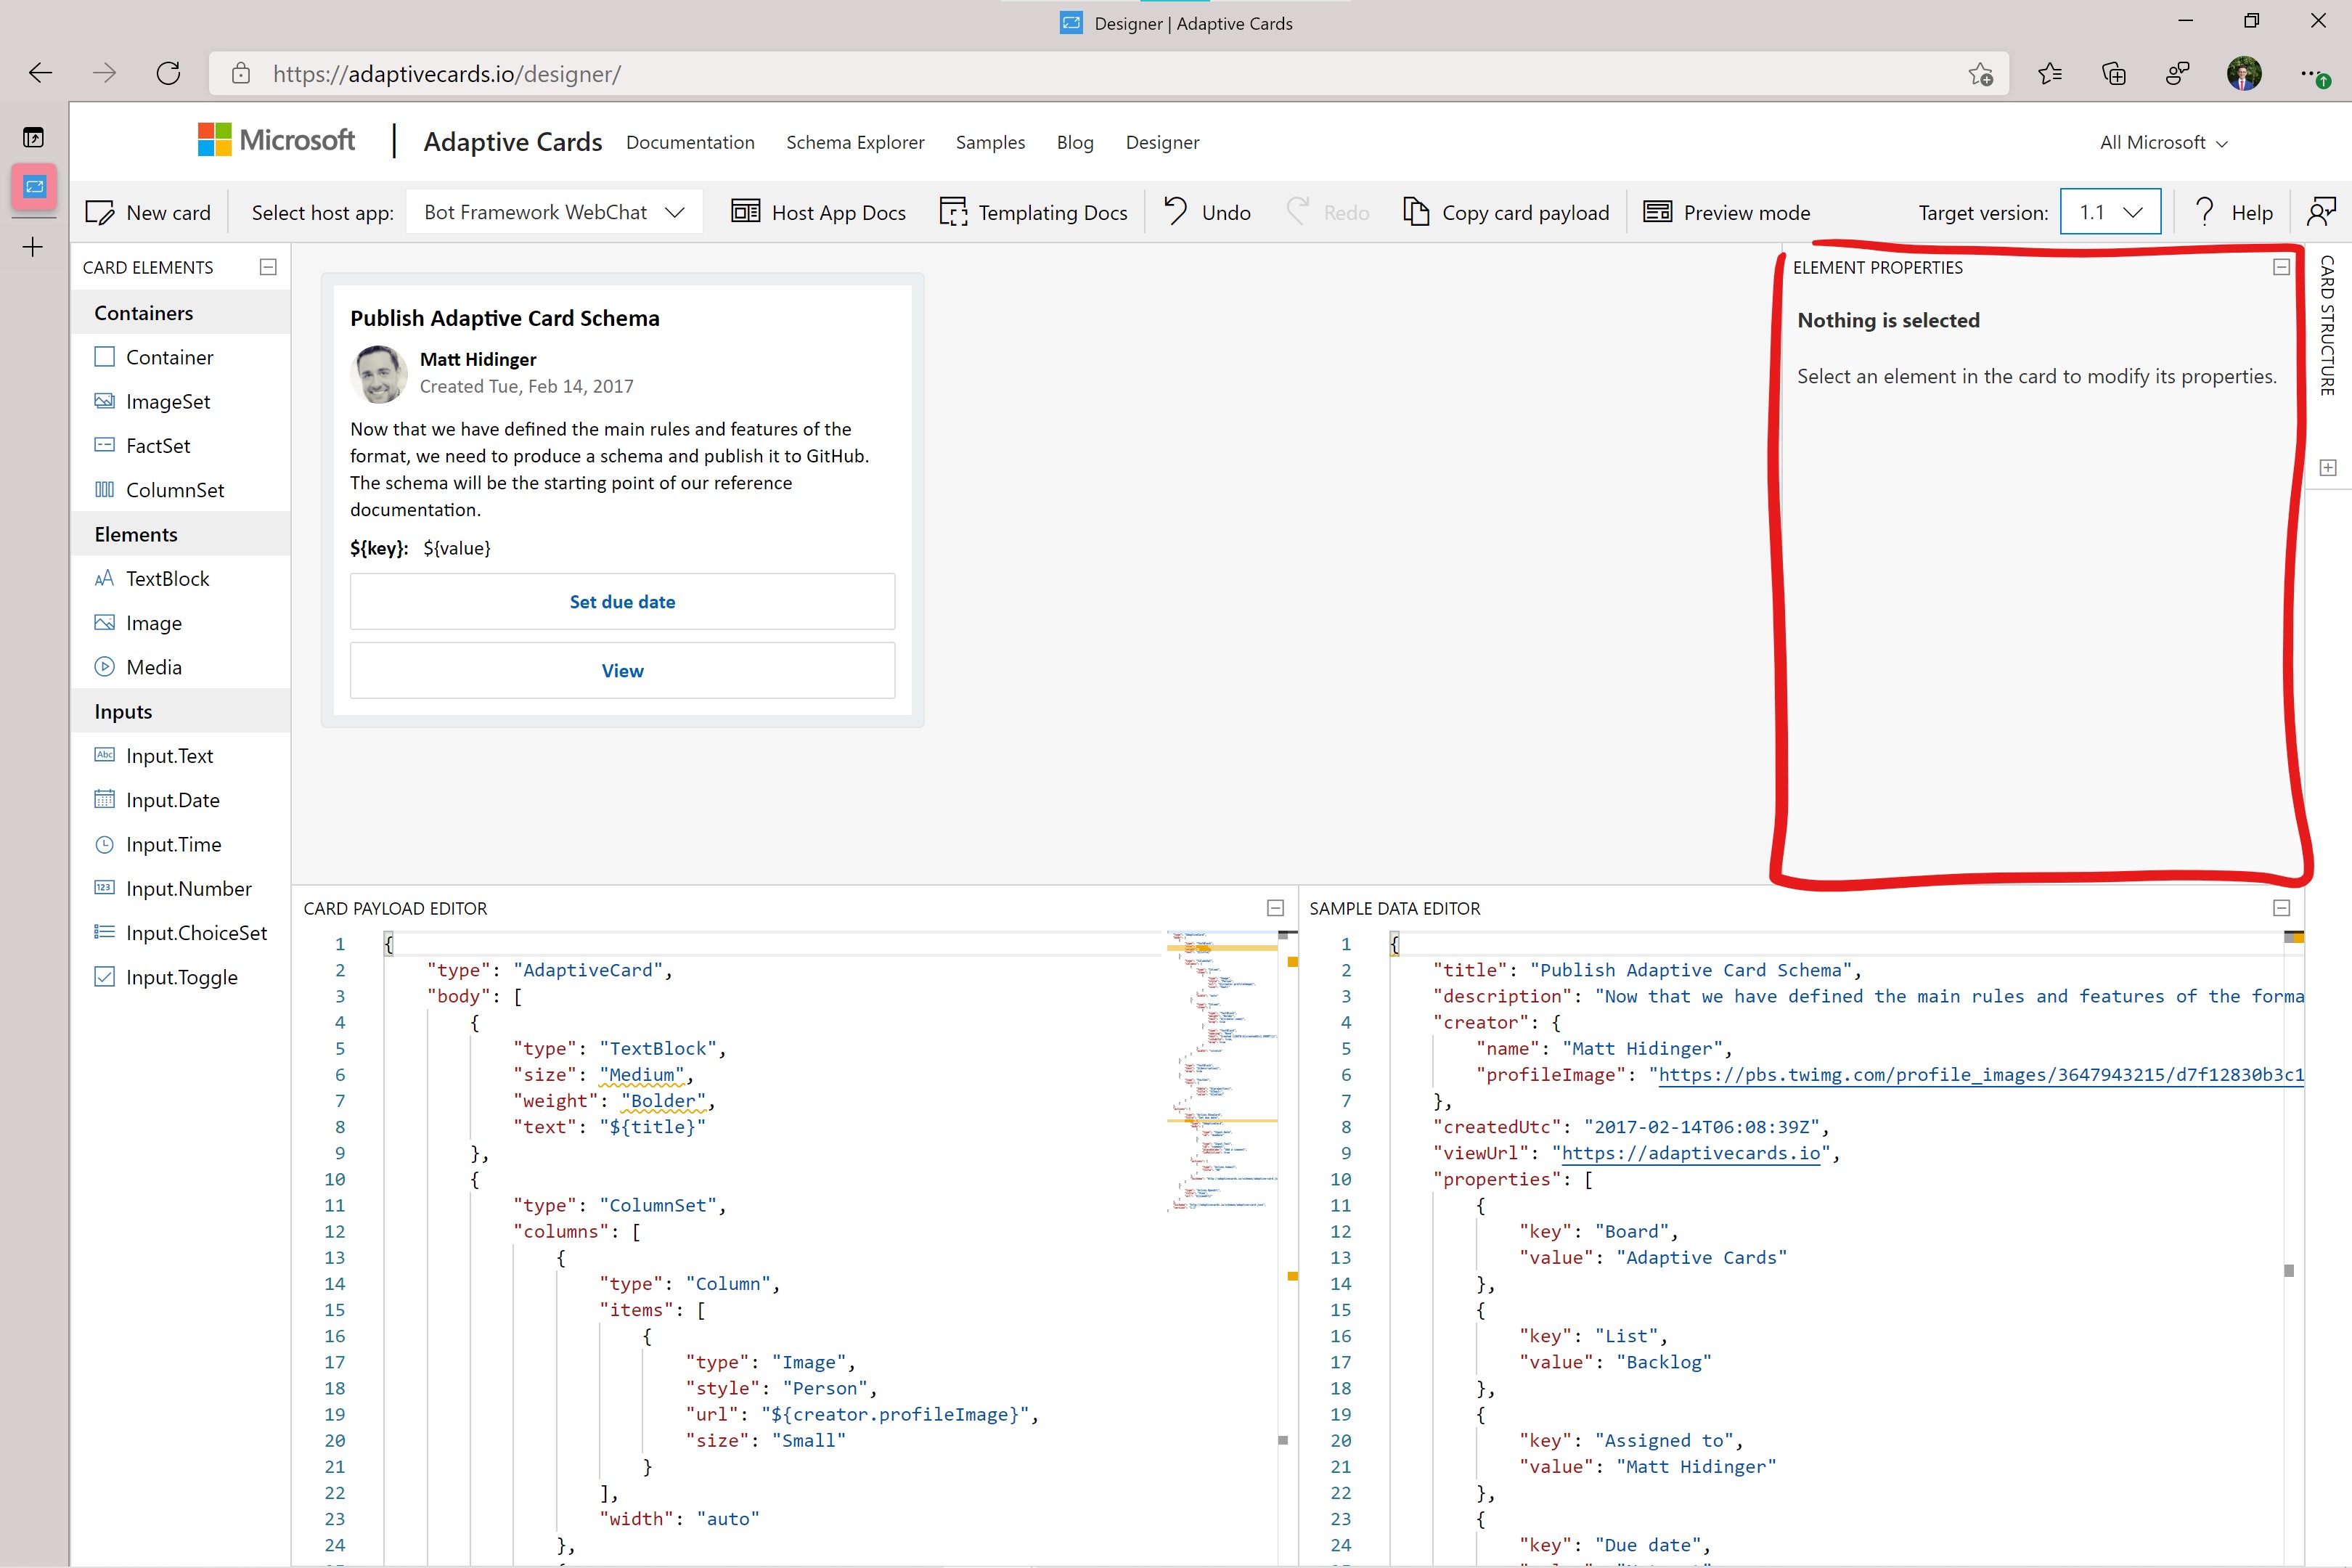Click the browser refresh icon
Viewport: 2352px width, 1568px height.
click(x=168, y=73)
